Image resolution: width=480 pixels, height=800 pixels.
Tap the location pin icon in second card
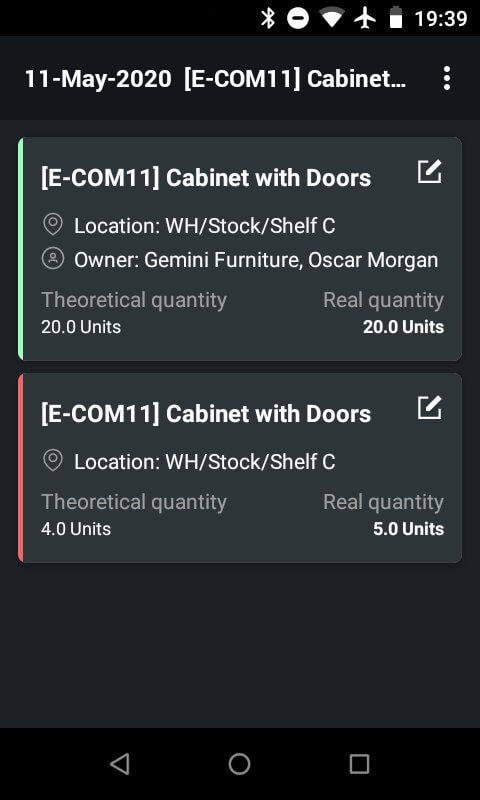[53, 461]
